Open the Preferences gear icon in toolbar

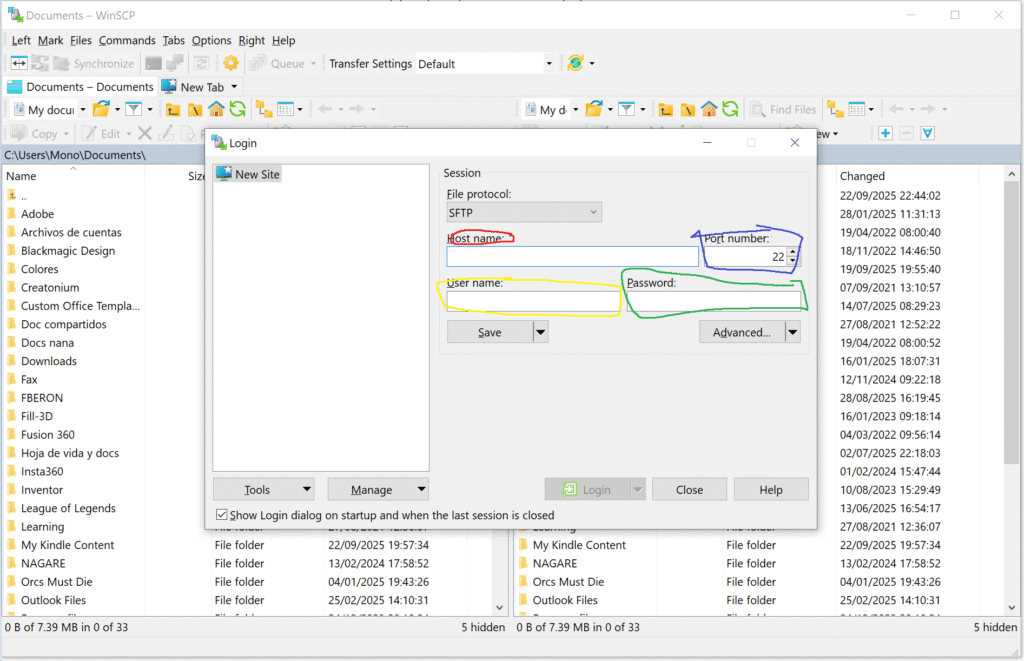(x=231, y=63)
